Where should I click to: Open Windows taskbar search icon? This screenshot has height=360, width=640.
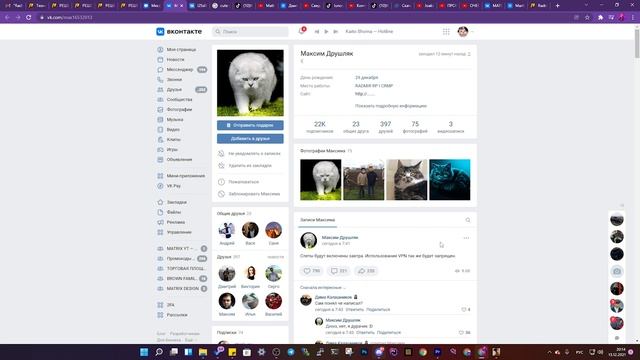(159, 352)
